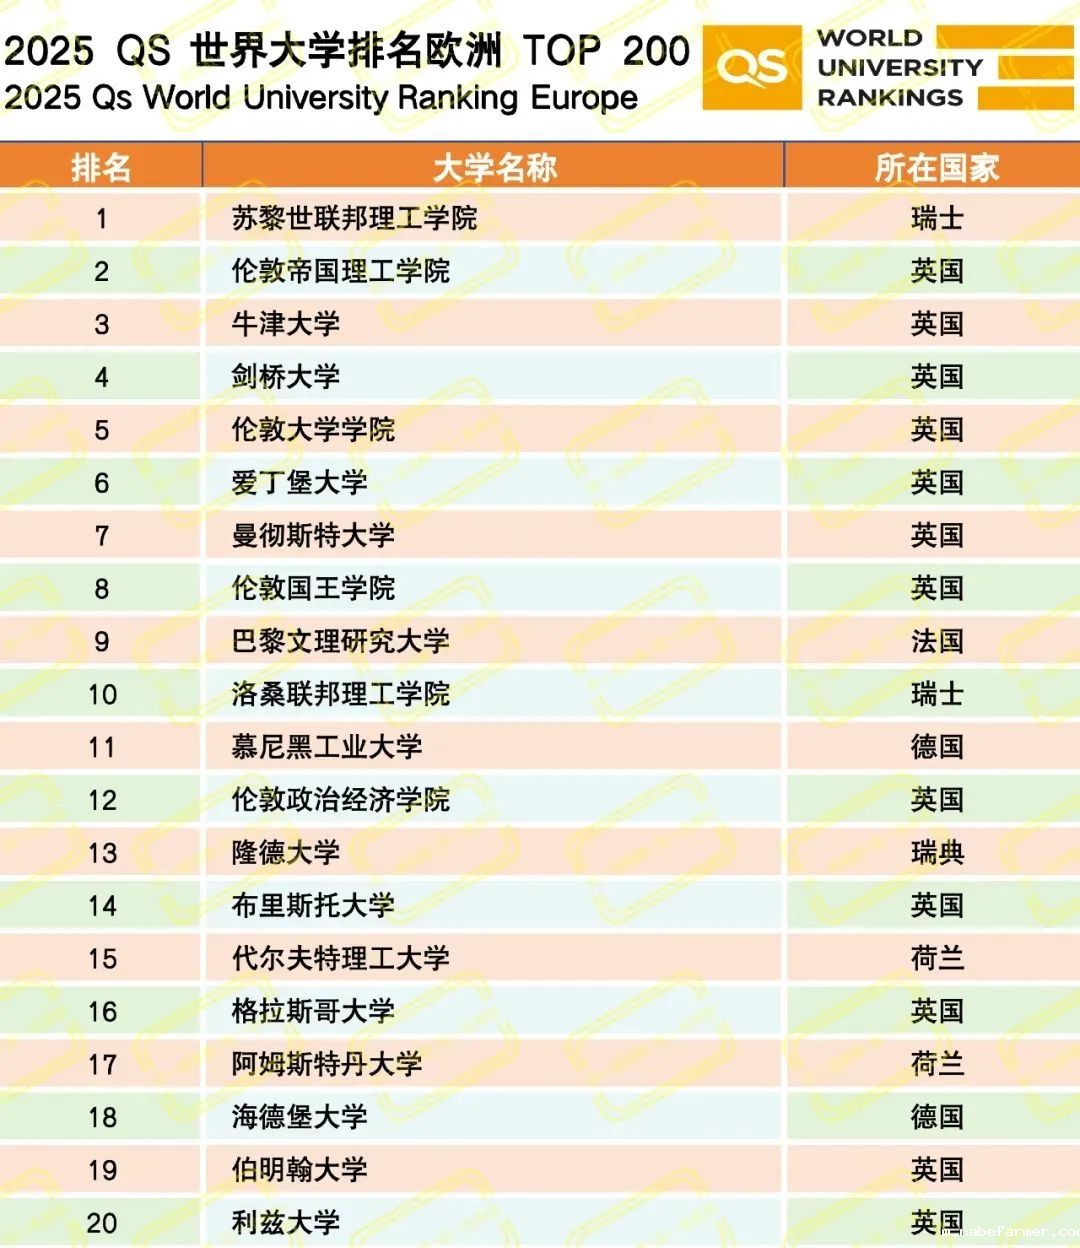This screenshot has width=1080, height=1248.
Task: Select 苏黎世联邦理工学院 in the list
Action: coord(354,218)
